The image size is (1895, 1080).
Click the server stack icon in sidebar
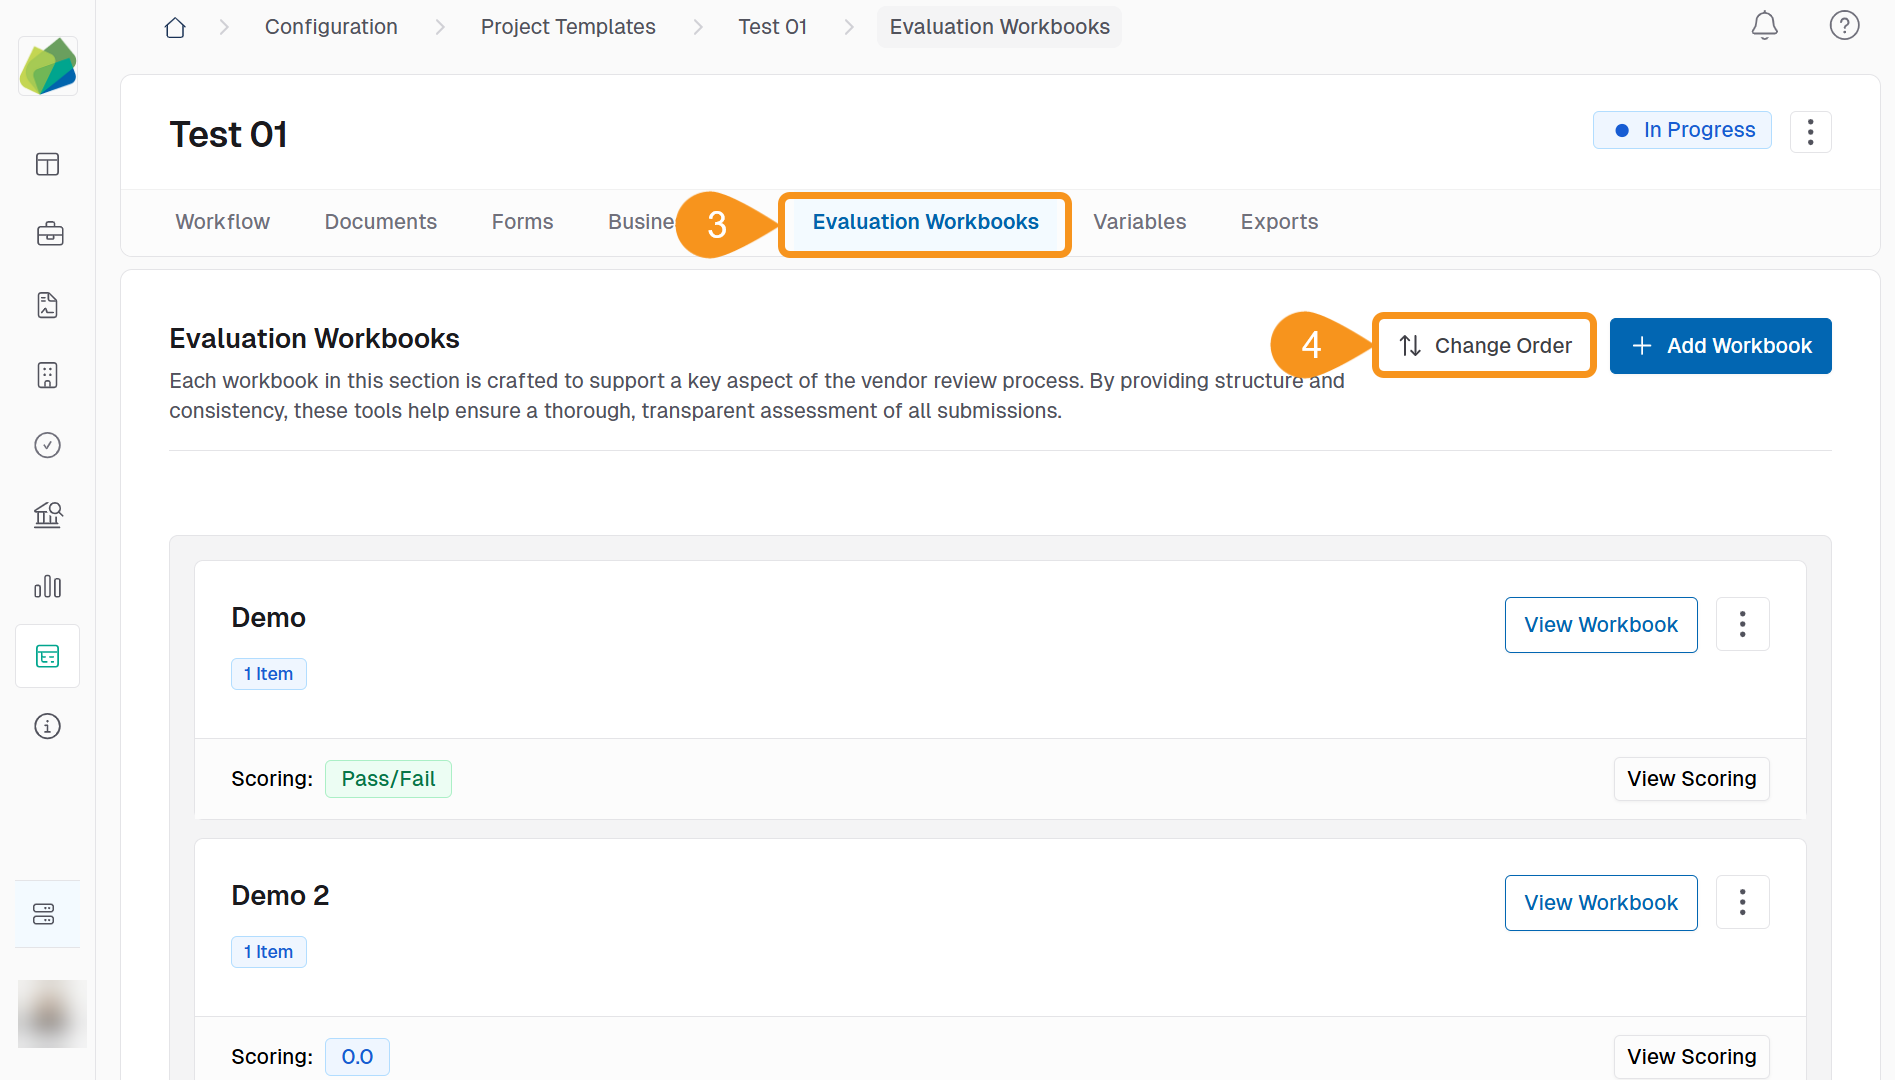pyautogui.click(x=44, y=914)
